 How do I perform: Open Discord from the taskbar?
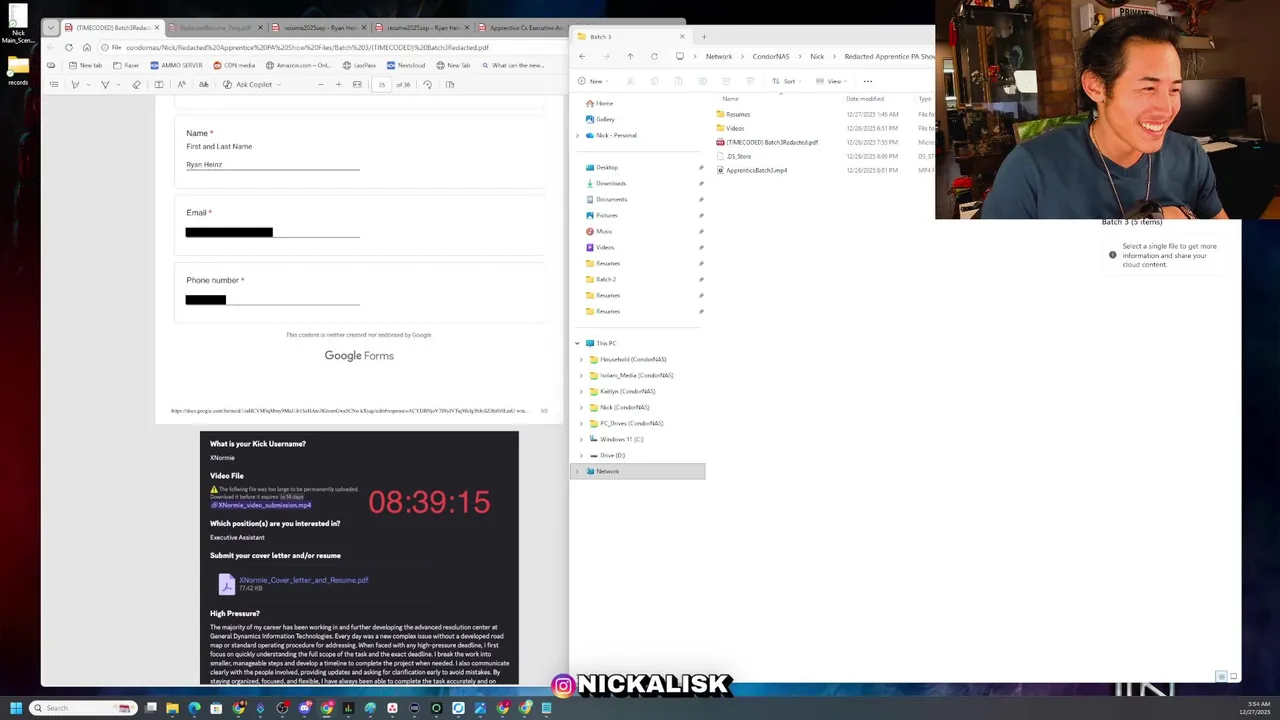click(x=304, y=708)
